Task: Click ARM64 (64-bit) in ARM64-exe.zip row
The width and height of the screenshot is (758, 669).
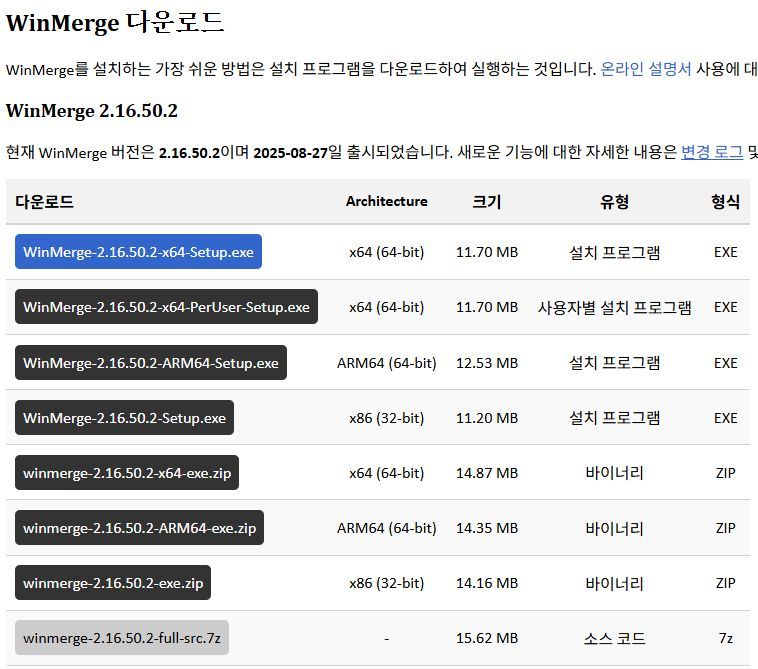Action: (x=387, y=528)
